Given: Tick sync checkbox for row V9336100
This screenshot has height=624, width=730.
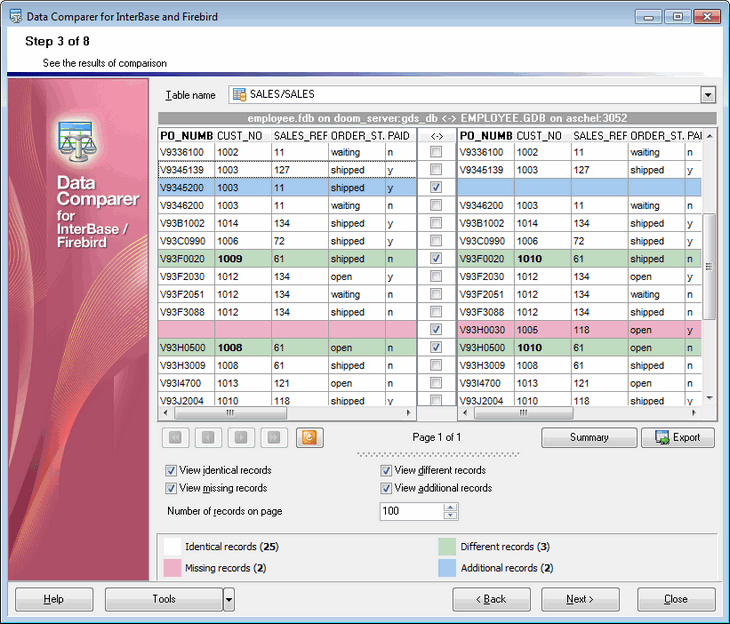Looking at the screenshot, I should click(x=436, y=152).
